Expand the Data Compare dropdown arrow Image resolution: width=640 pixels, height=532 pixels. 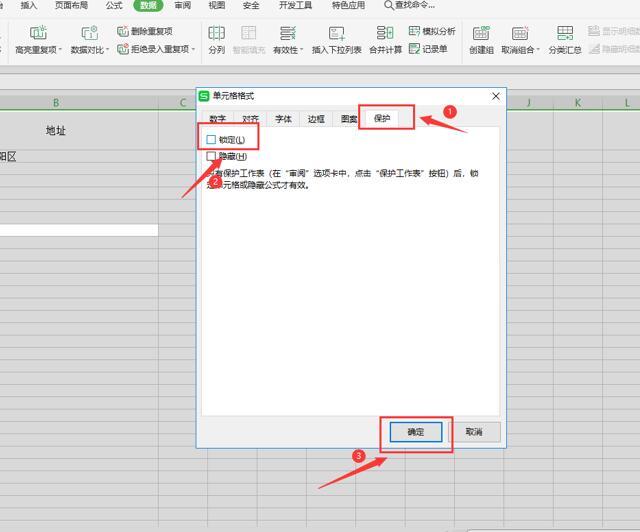point(108,50)
